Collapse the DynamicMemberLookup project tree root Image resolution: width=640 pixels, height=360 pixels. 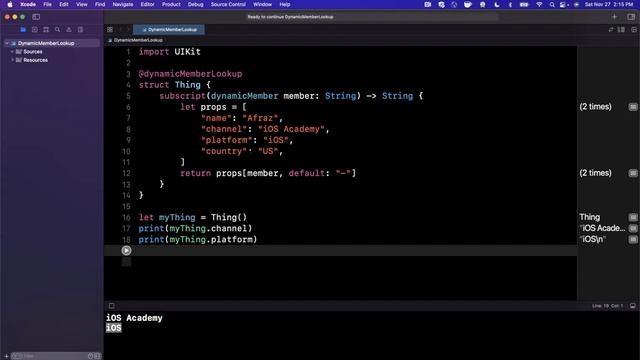[x=7, y=43]
